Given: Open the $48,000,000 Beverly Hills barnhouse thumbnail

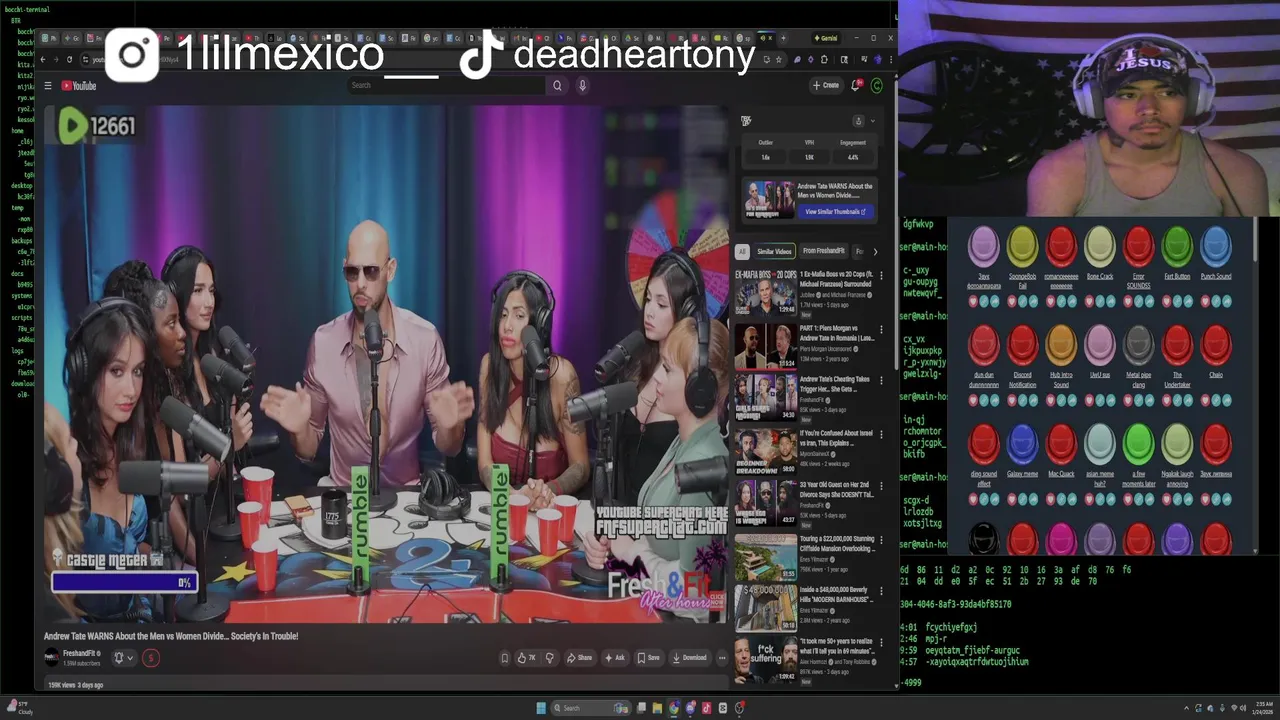Looking at the screenshot, I should [x=766, y=609].
